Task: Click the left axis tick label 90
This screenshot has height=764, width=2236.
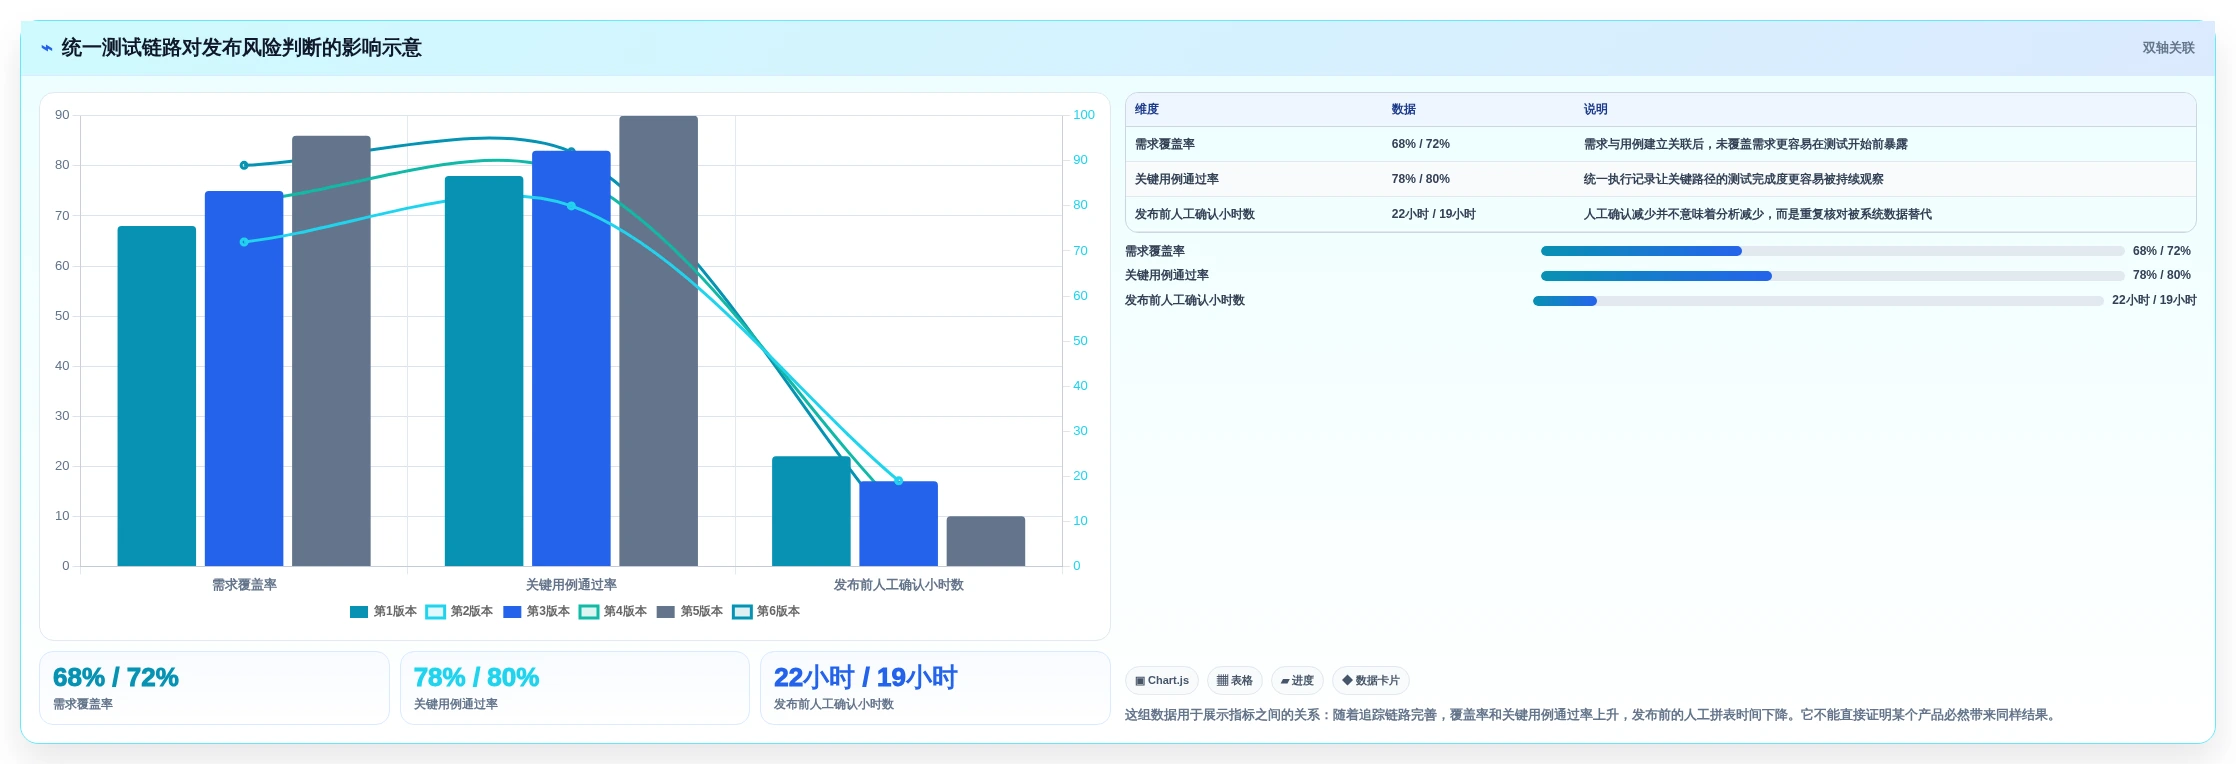Action: click(62, 115)
